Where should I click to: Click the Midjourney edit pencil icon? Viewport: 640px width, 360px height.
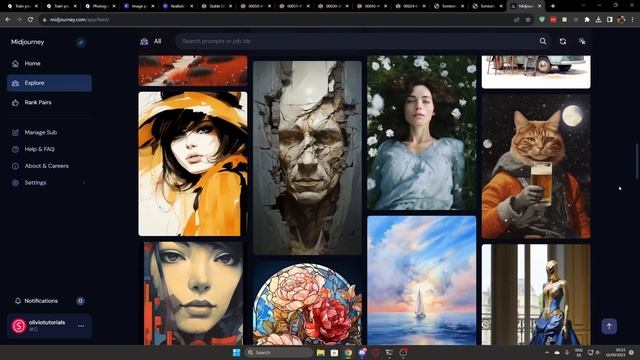pyautogui.click(x=81, y=42)
